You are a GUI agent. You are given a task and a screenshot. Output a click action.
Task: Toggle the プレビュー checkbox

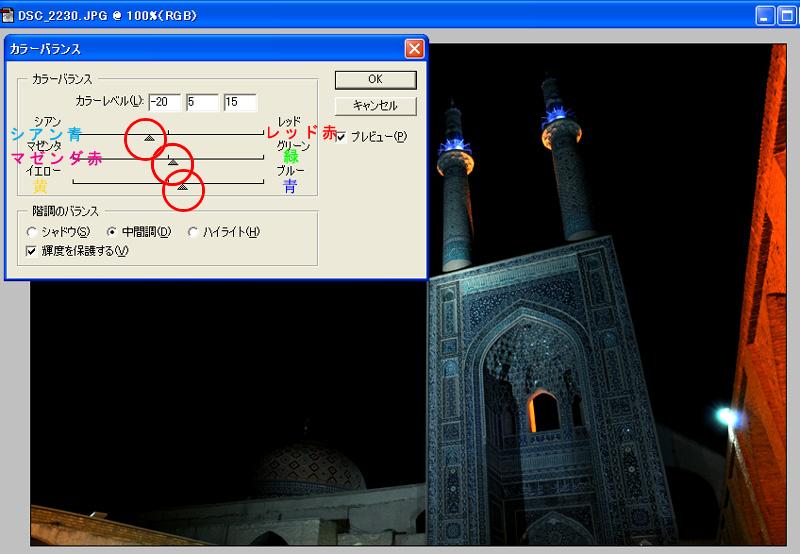pos(342,136)
